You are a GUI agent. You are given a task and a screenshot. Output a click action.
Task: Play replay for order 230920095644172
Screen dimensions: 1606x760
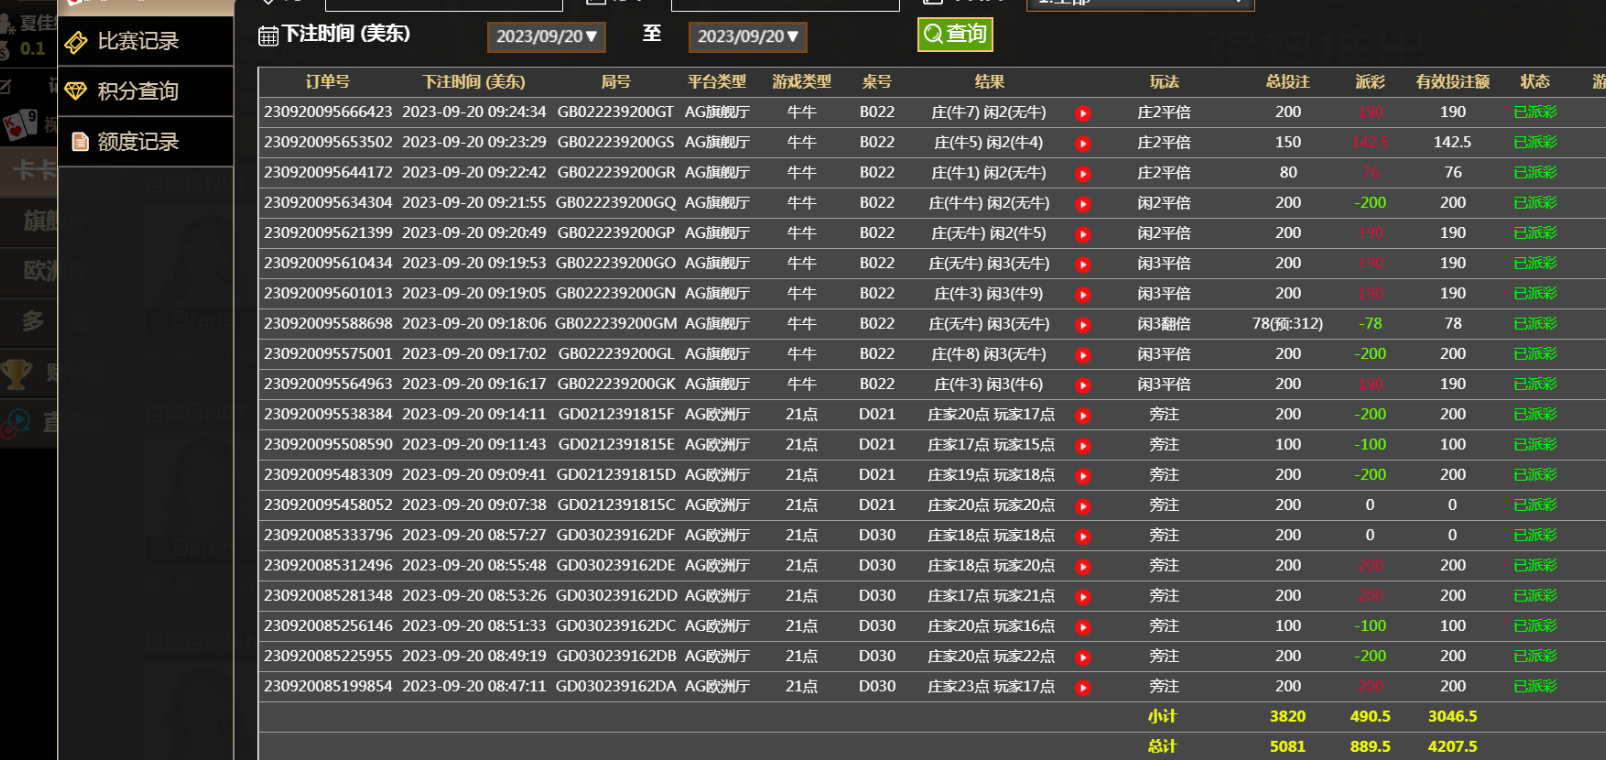pos(1083,174)
